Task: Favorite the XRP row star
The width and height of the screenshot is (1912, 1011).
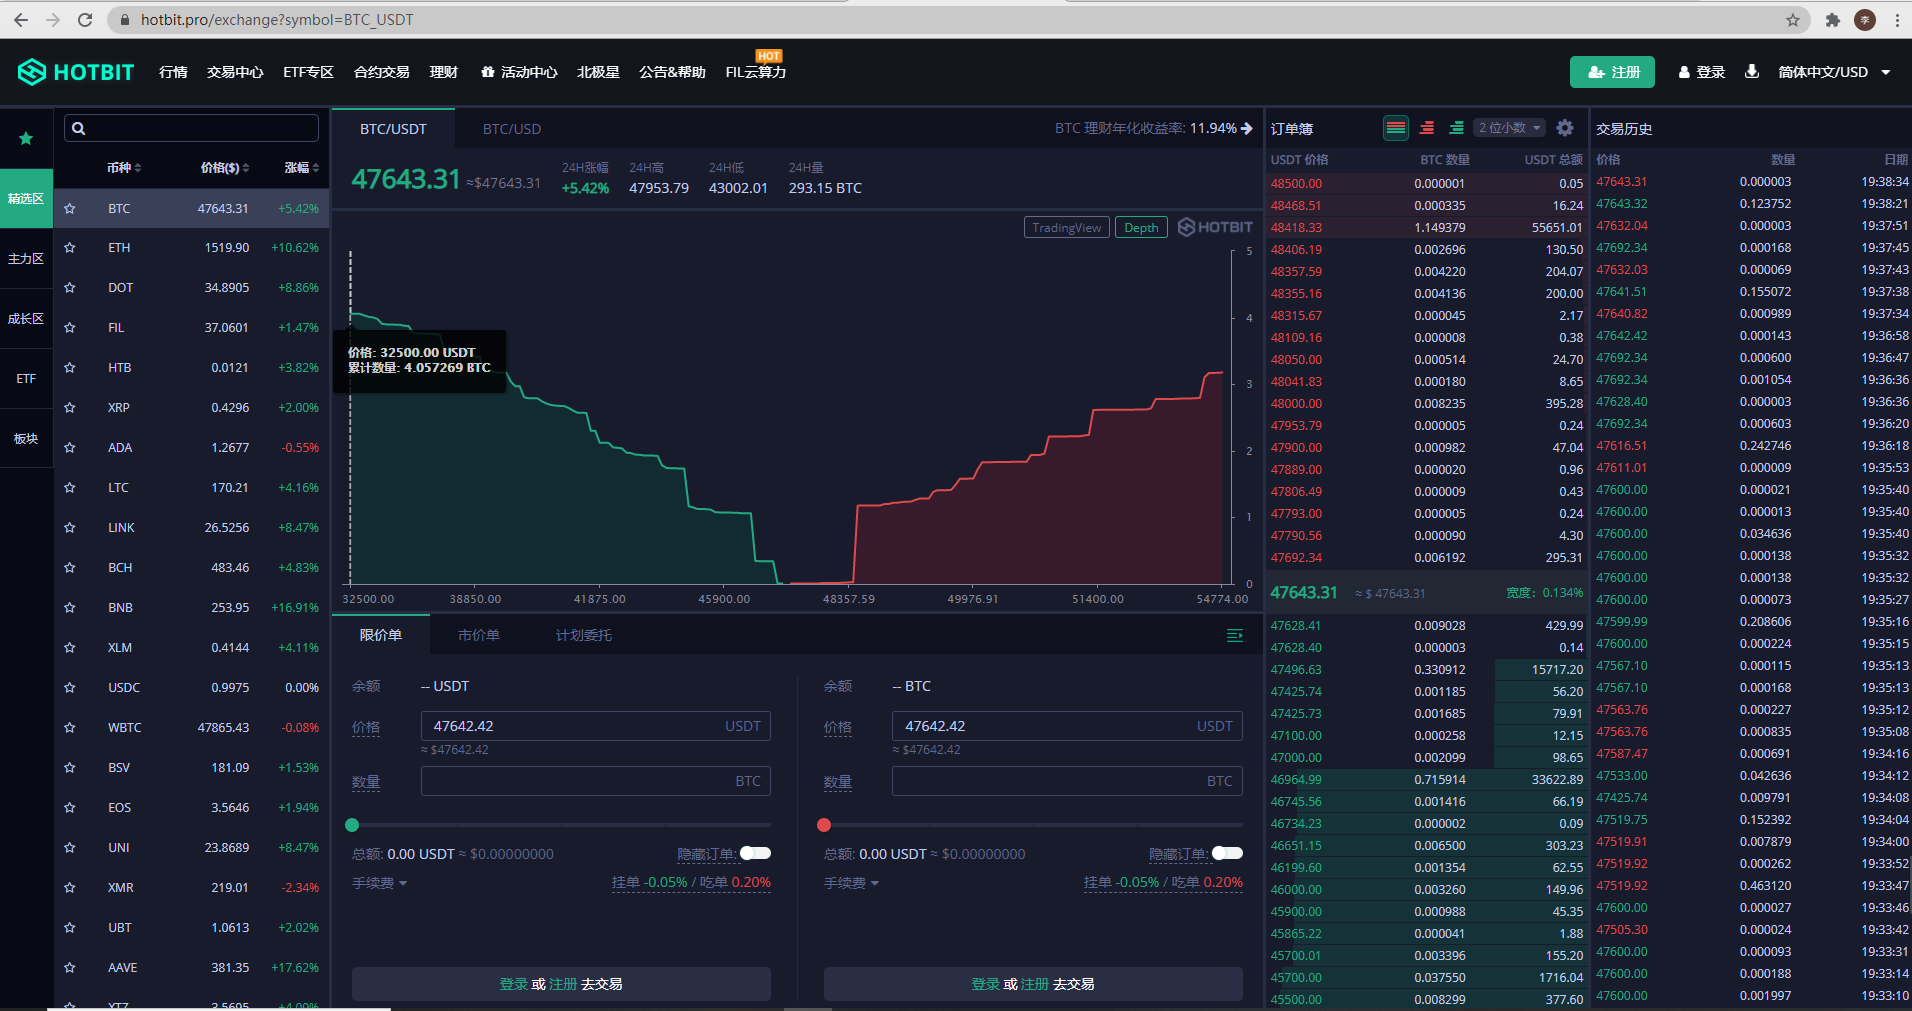Action: pyautogui.click(x=70, y=408)
